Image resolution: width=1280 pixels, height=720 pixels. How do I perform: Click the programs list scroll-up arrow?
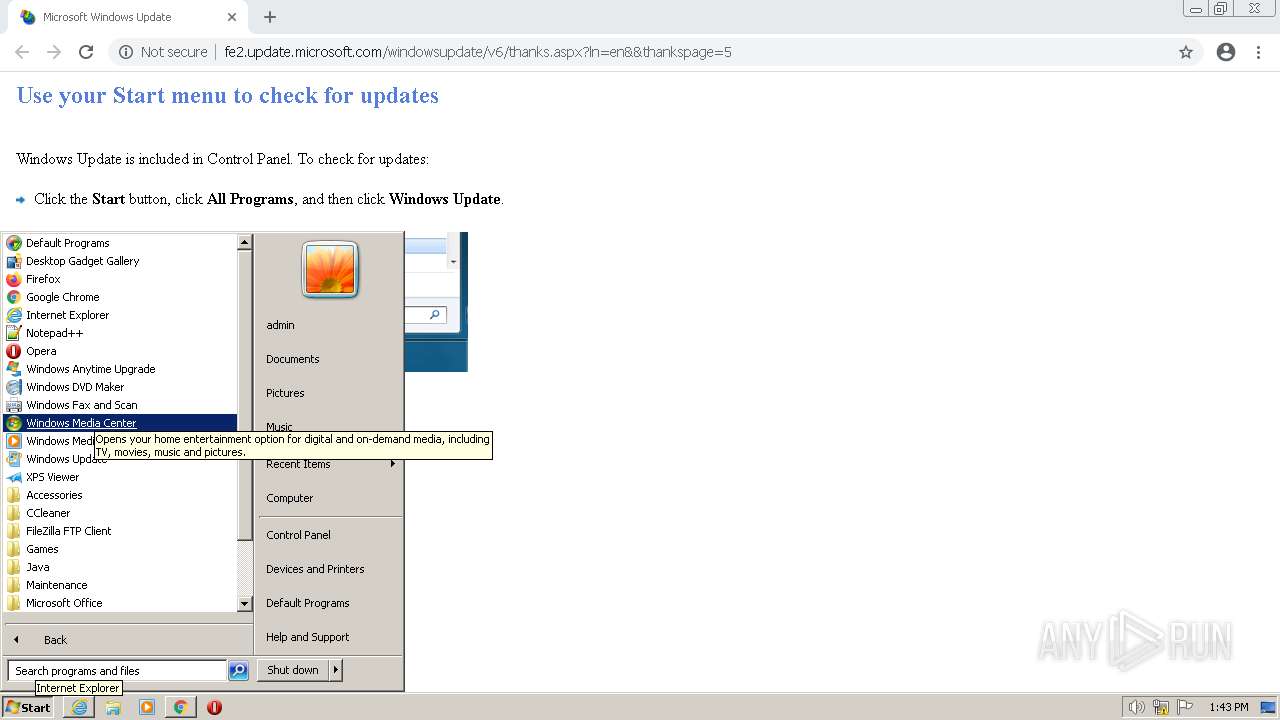pos(245,242)
